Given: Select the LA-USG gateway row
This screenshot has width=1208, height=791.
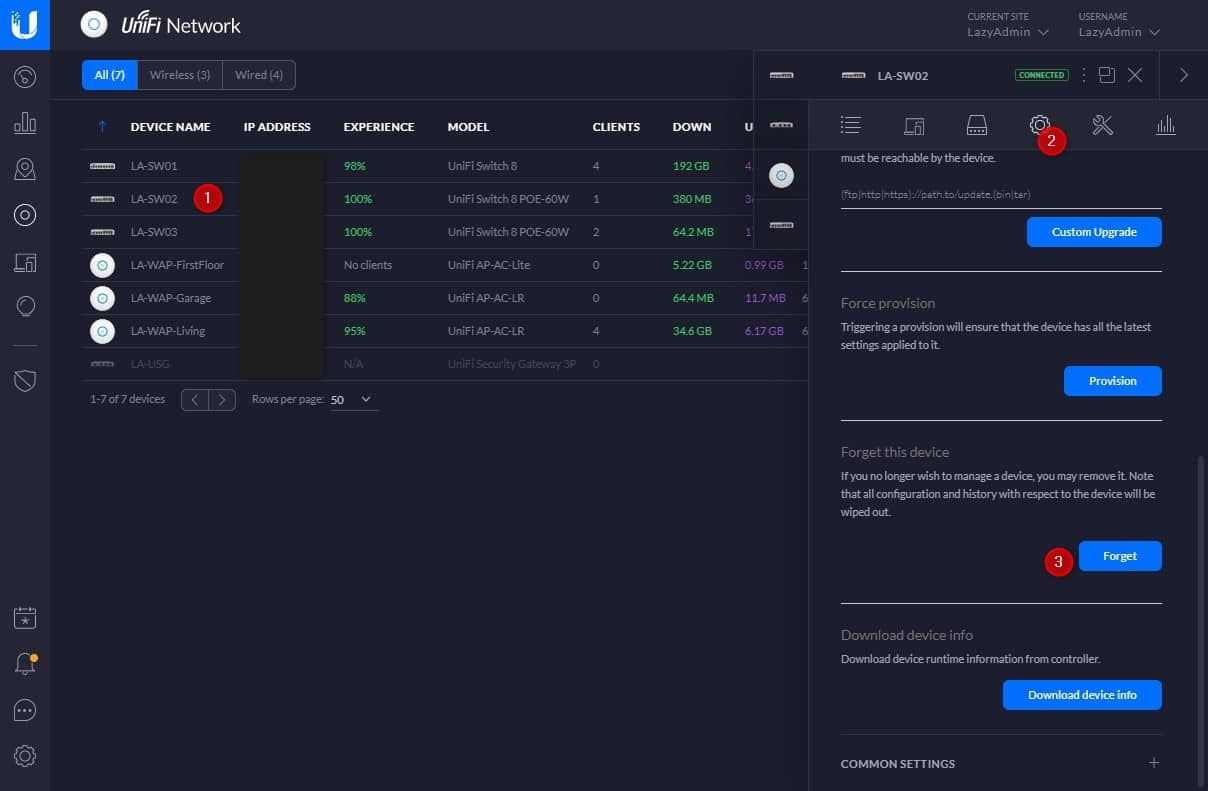Looking at the screenshot, I should [x=445, y=364].
